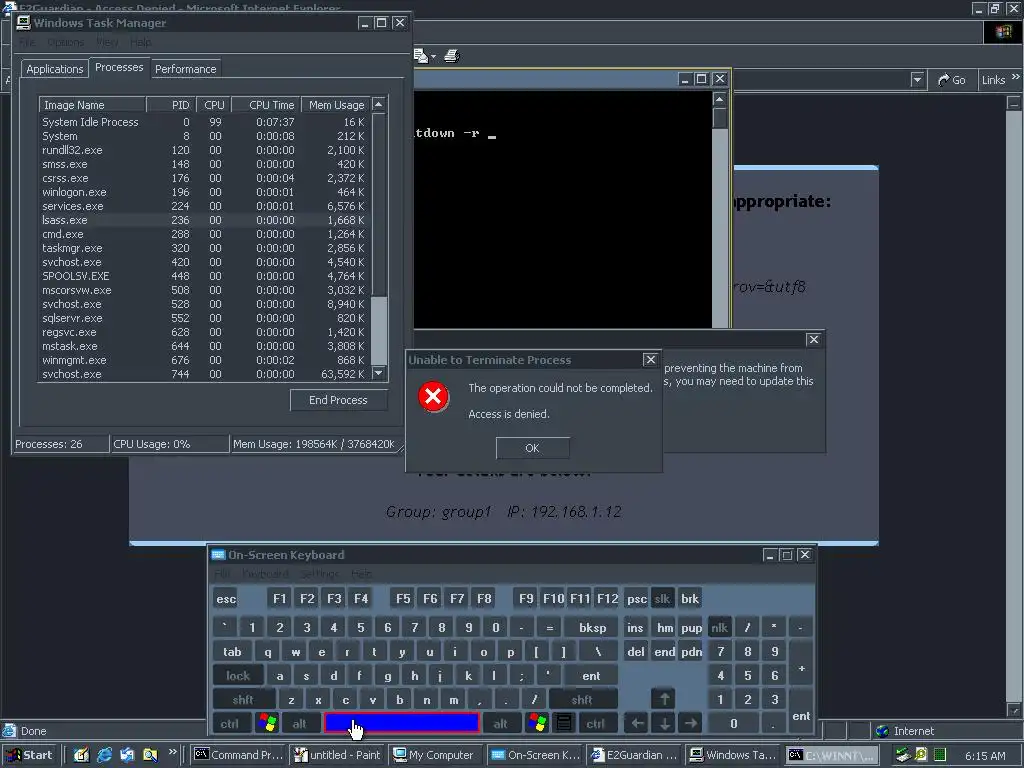Click process list scroll up arrow
The image size is (1024, 768).
point(379,104)
